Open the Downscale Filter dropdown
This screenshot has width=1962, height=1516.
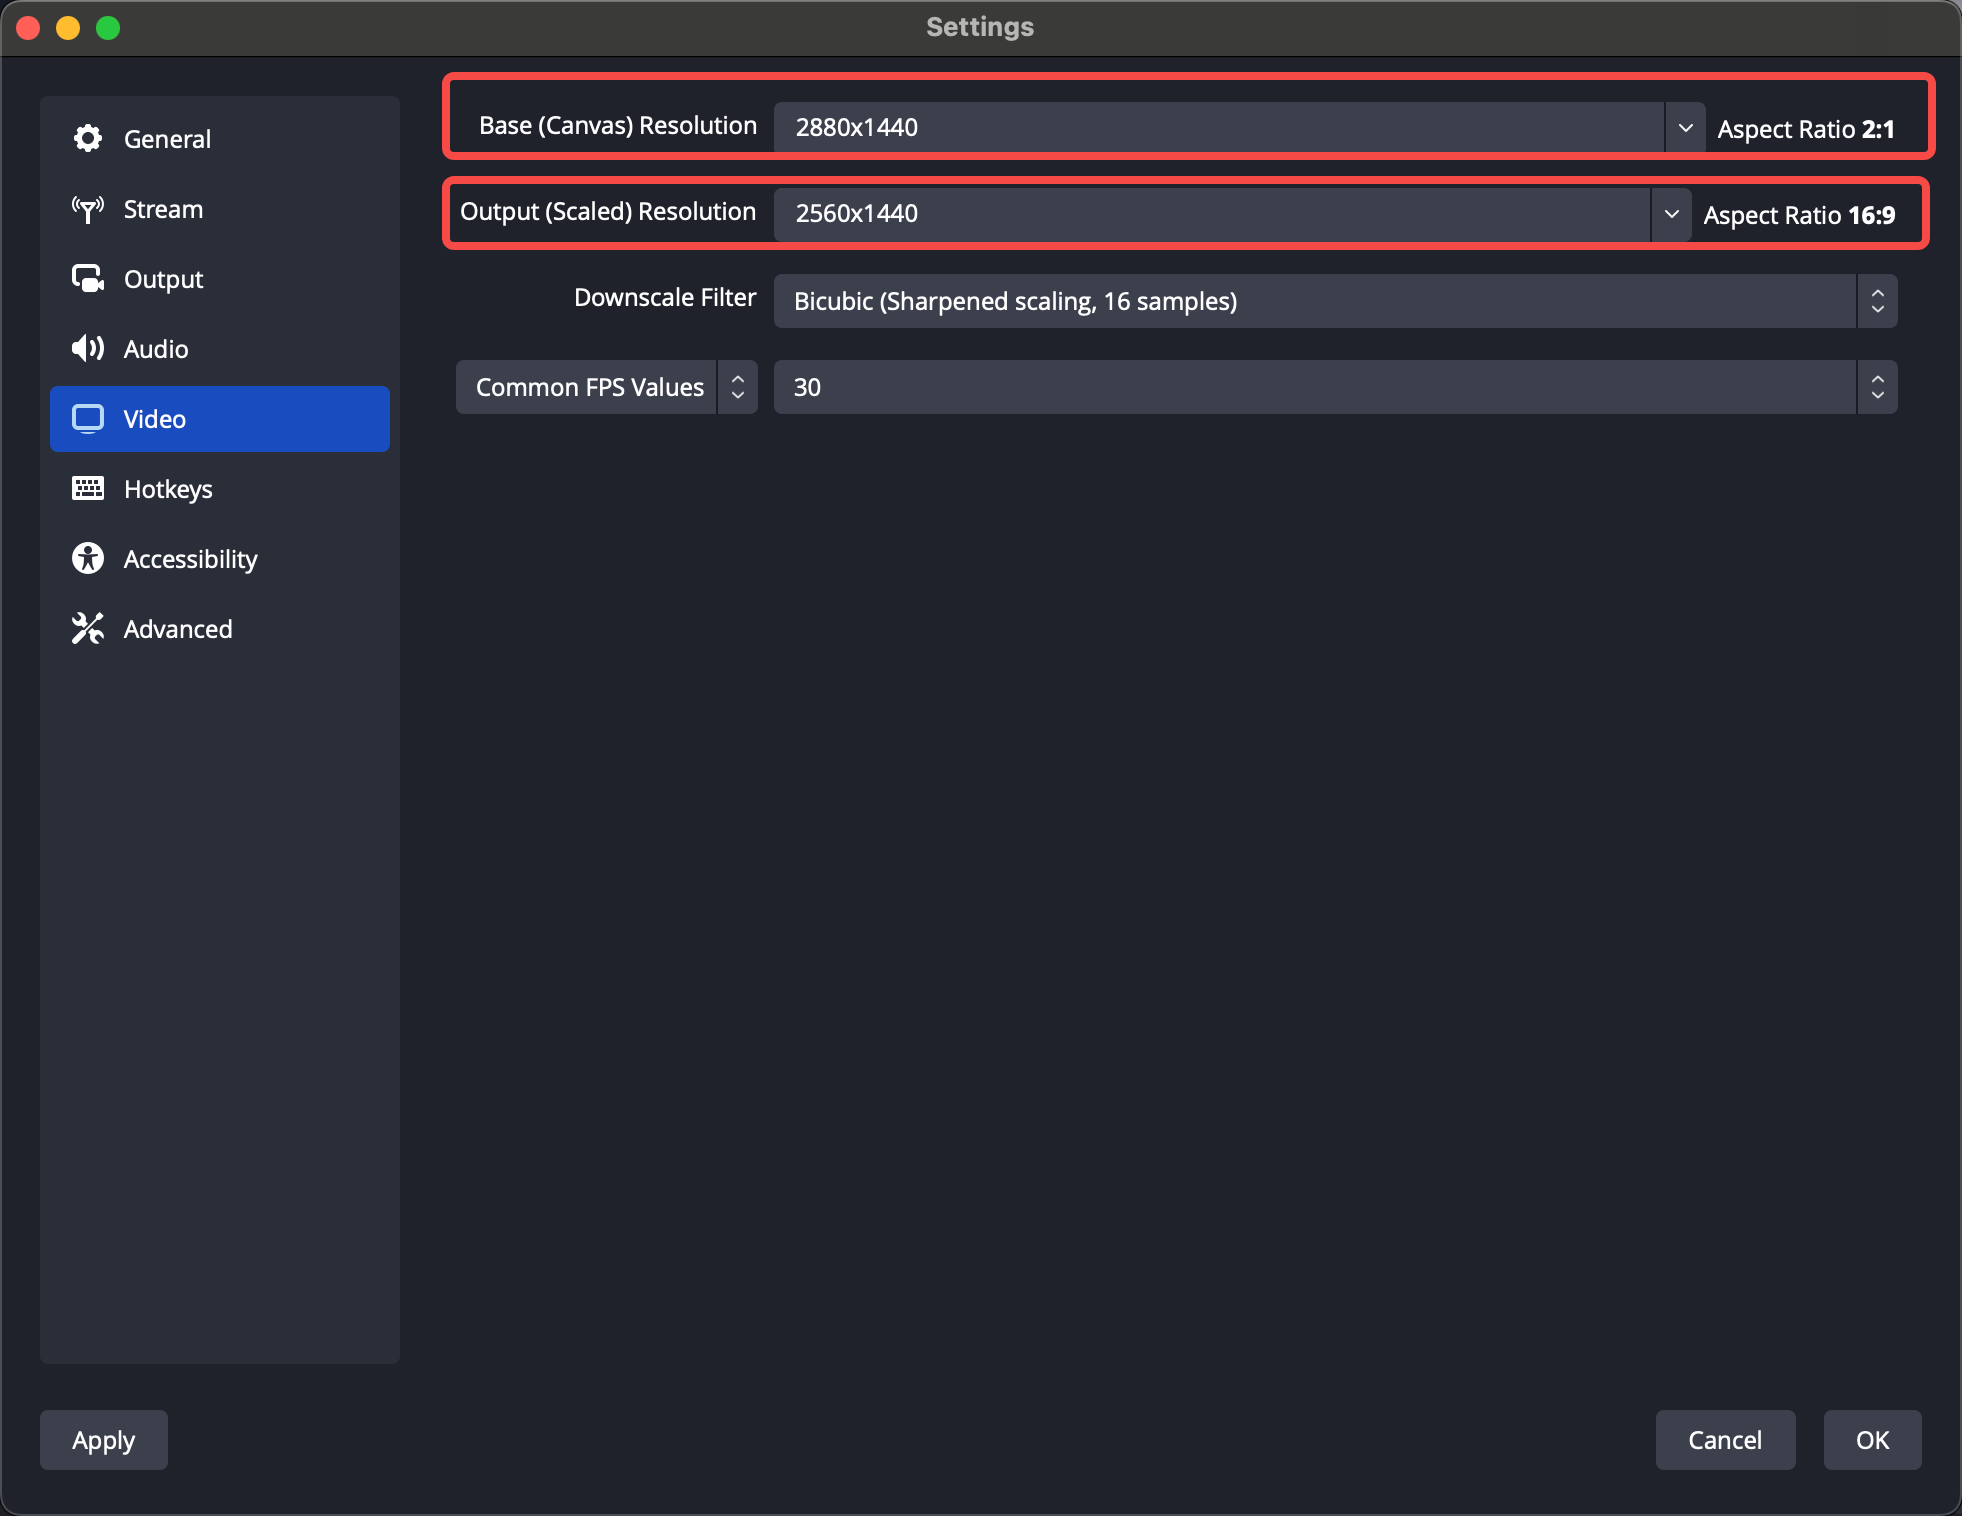(1334, 301)
